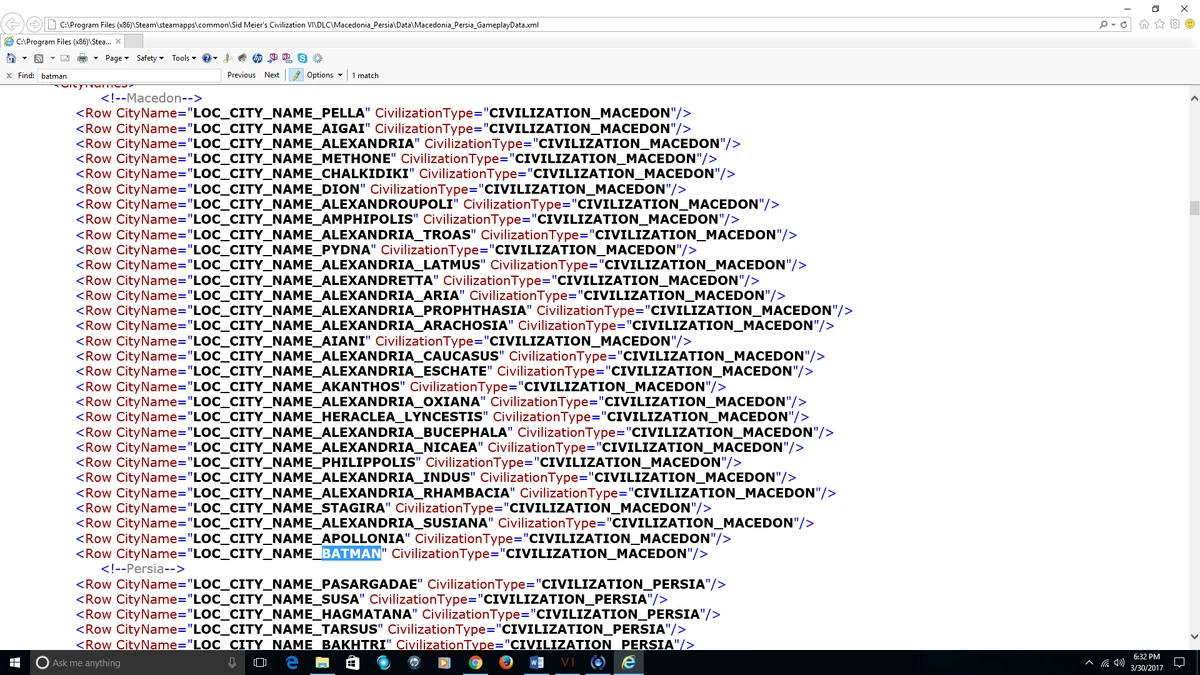Open a new tab with blank tab button
The height and width of the screenshot is (675, 1200).
[134, 42]
